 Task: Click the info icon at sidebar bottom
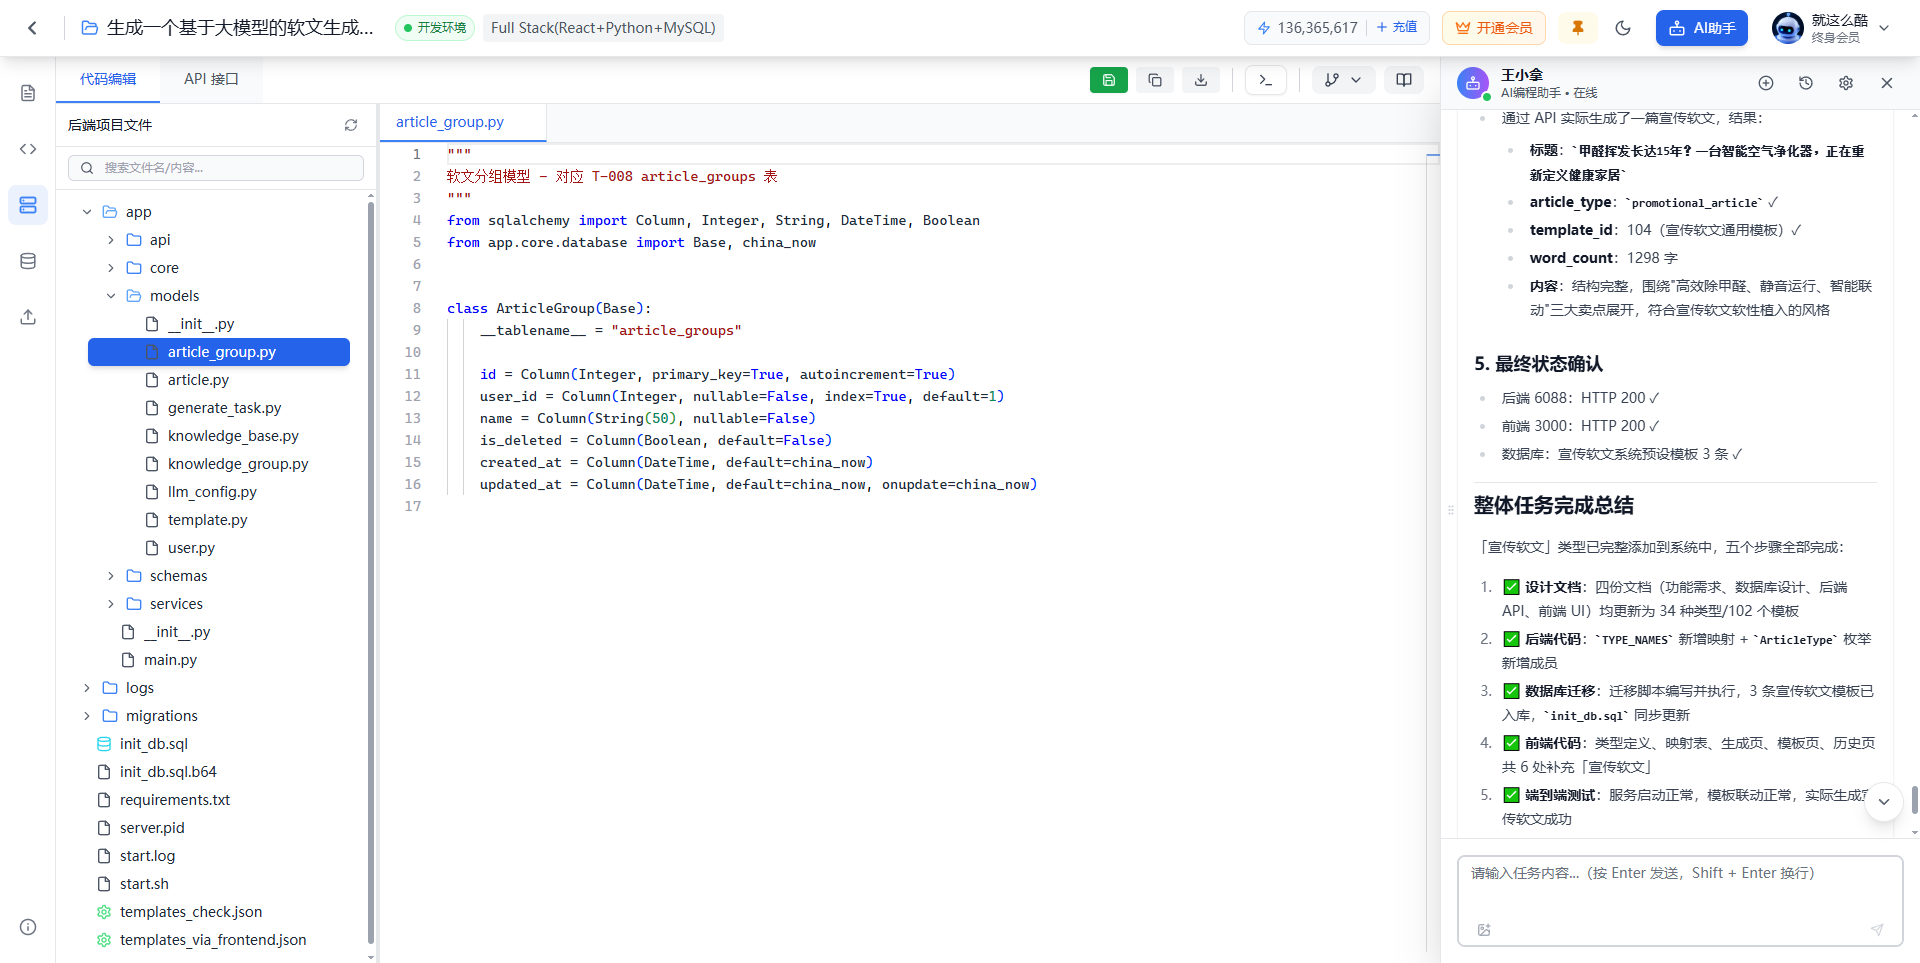(x=28, y=927)
